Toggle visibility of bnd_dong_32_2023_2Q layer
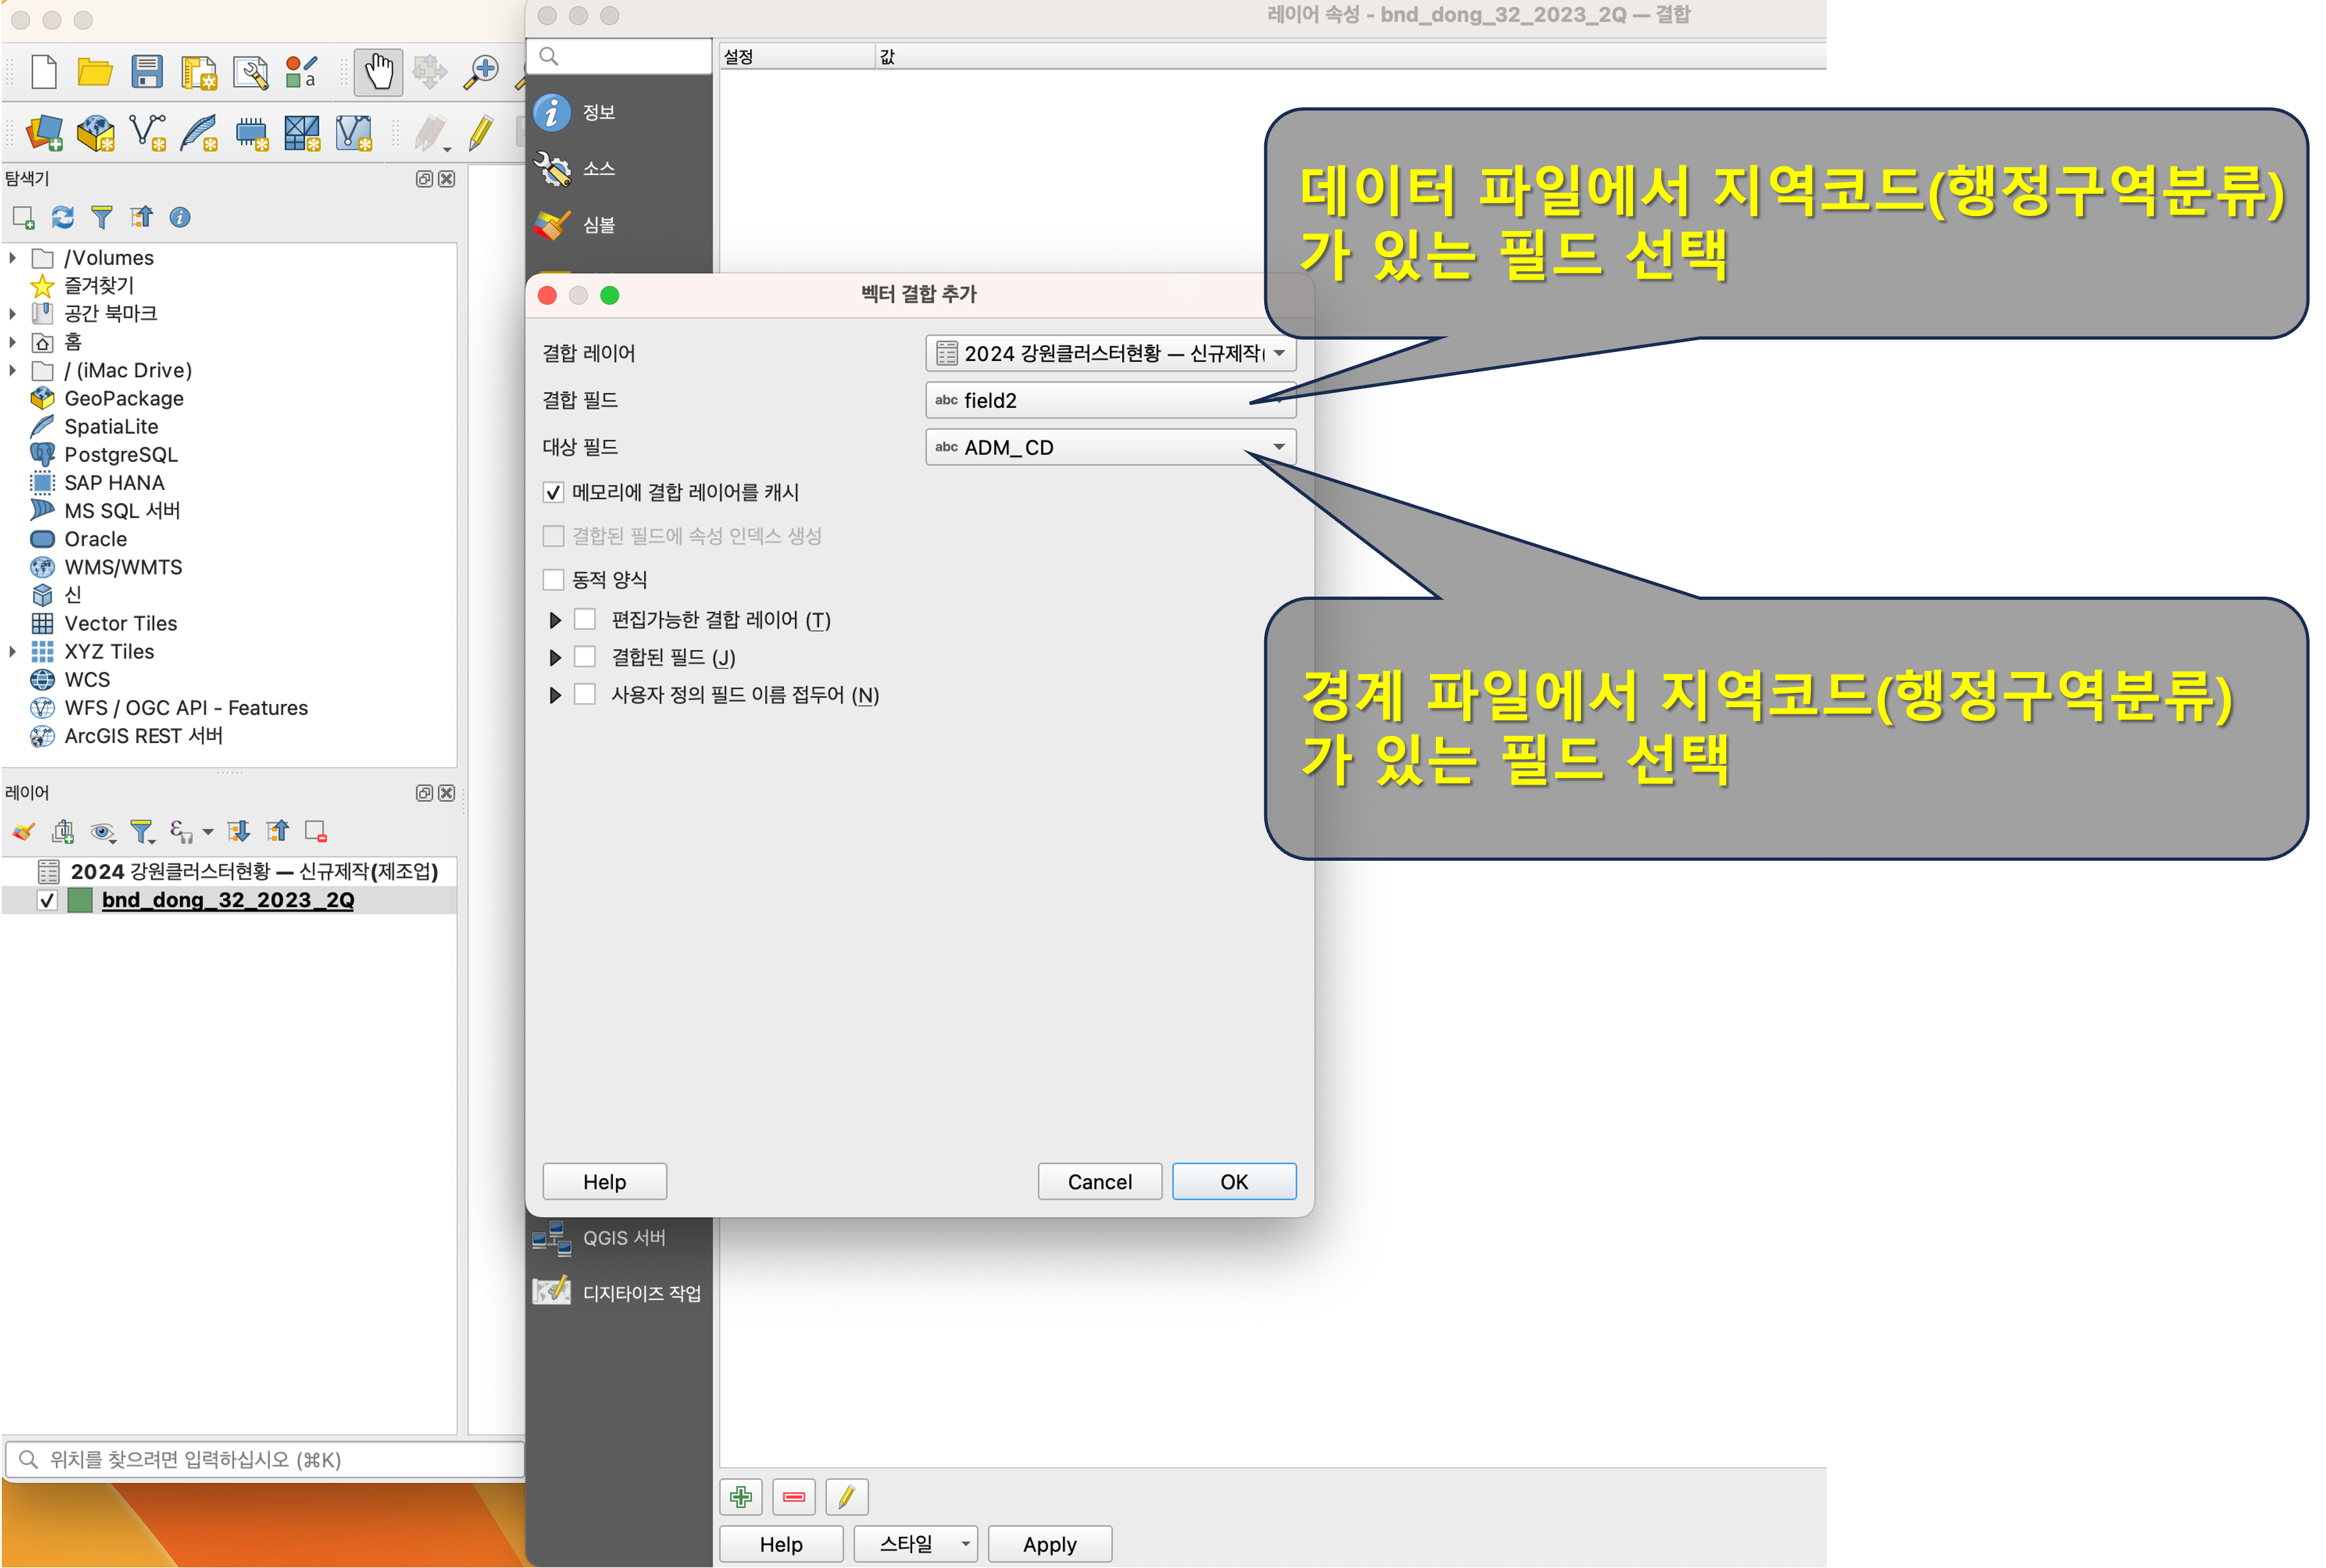 47,900
